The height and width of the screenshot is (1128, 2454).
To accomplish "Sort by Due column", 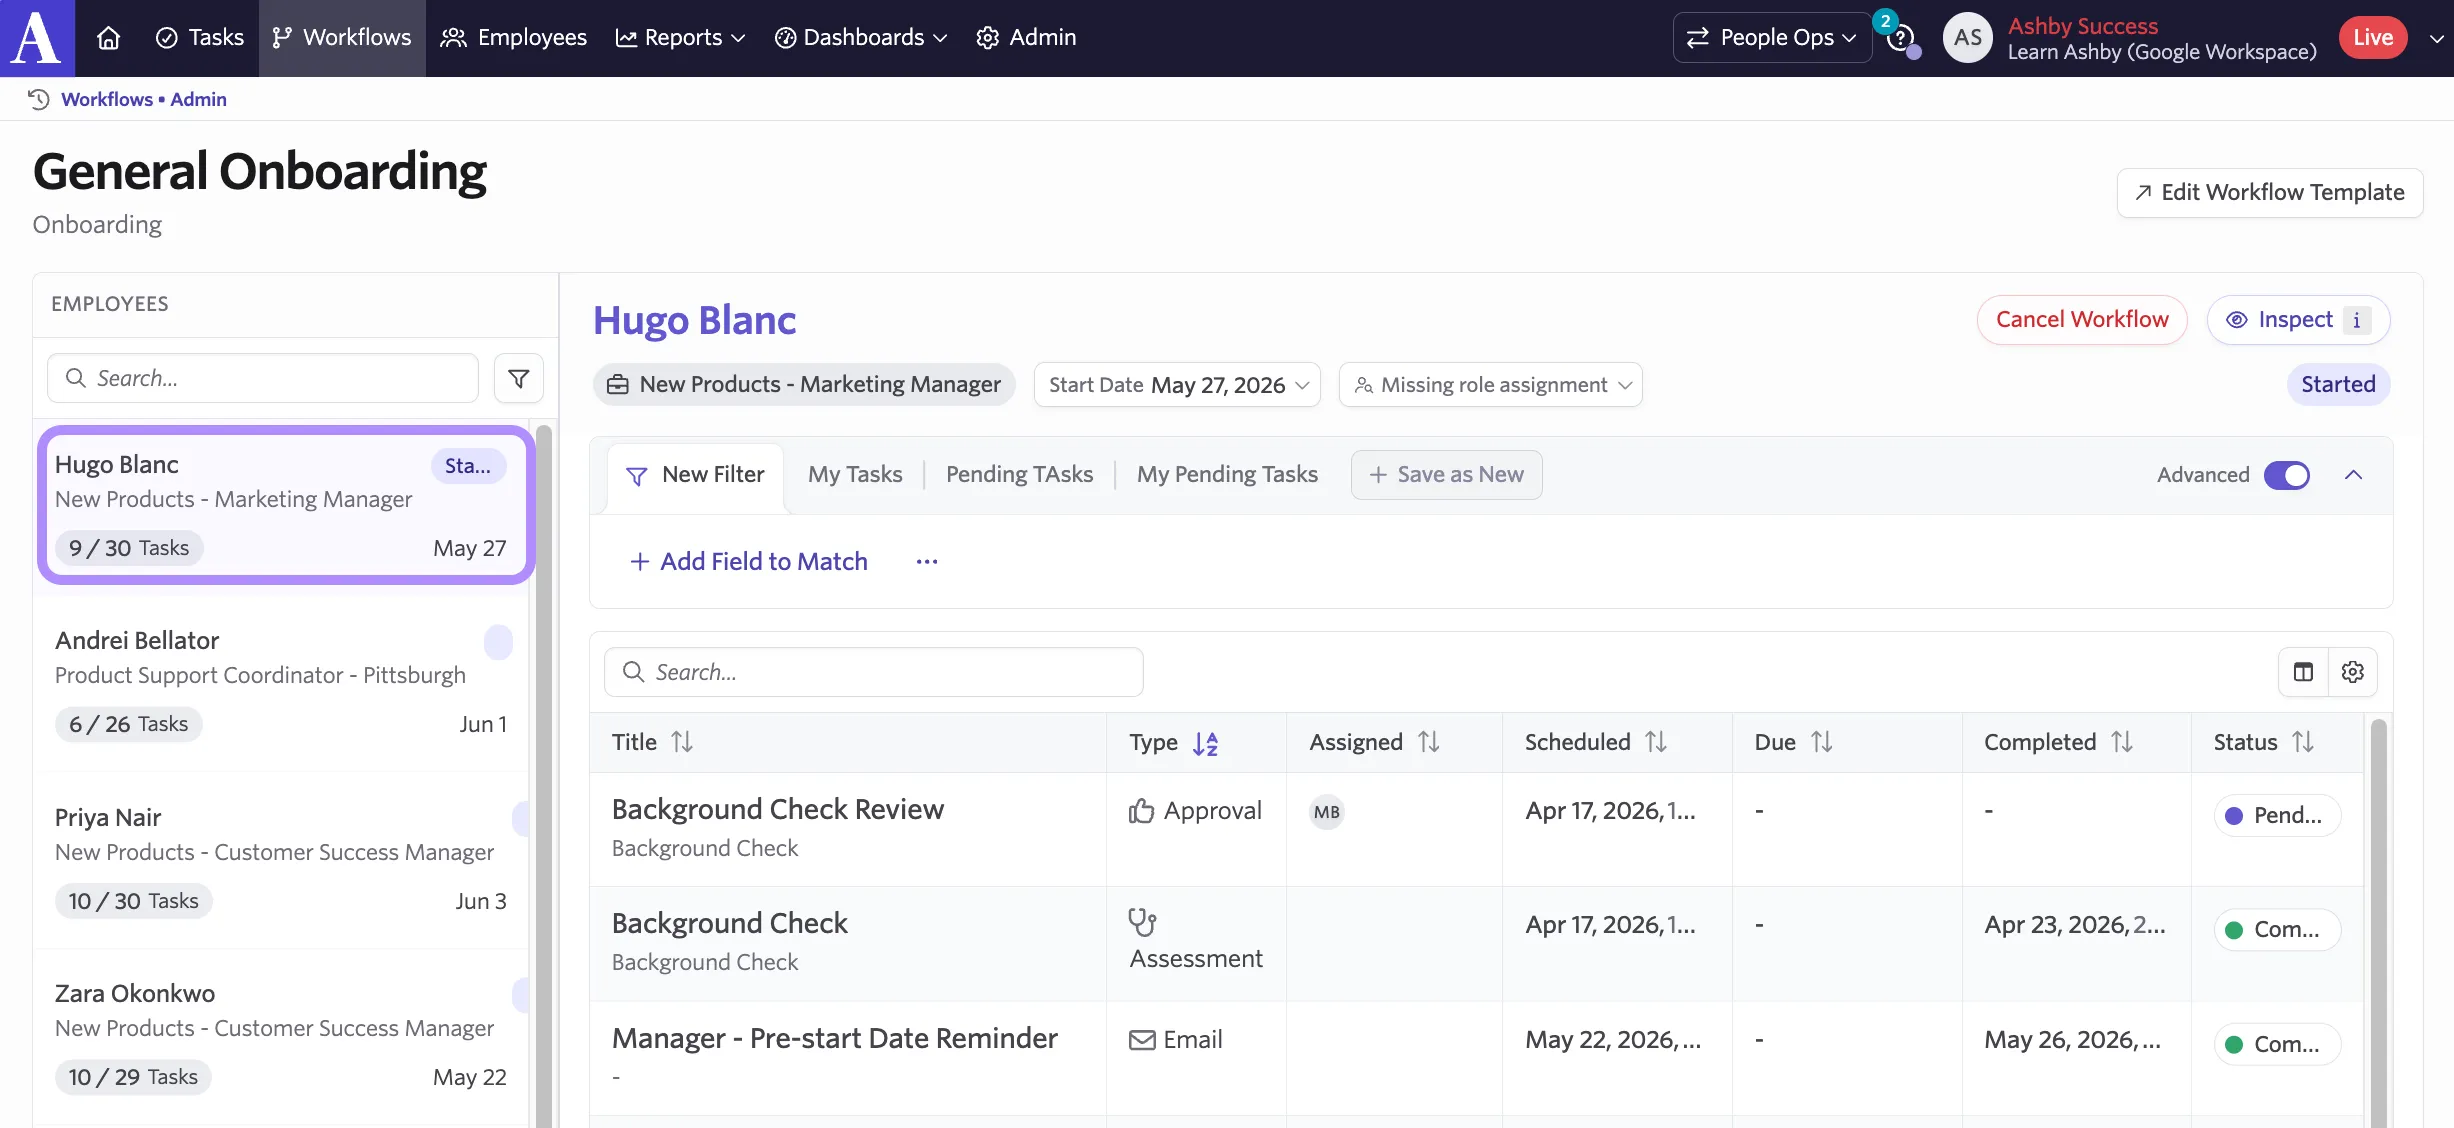I will [x=1822, y=742].
